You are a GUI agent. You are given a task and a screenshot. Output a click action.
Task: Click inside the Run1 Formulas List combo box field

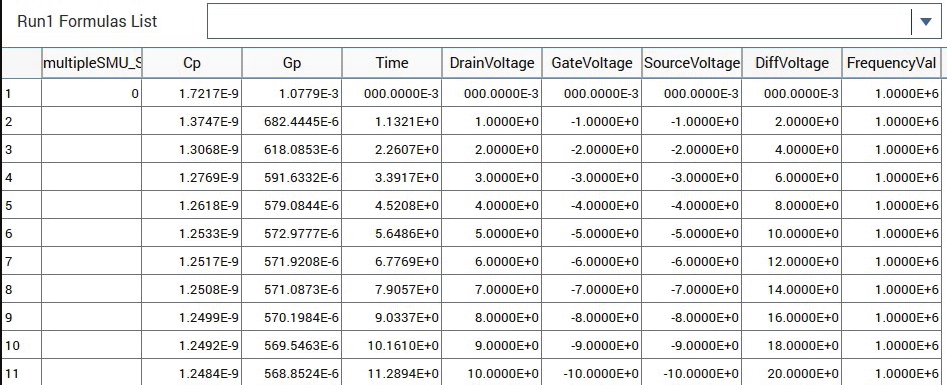[559, 21]
